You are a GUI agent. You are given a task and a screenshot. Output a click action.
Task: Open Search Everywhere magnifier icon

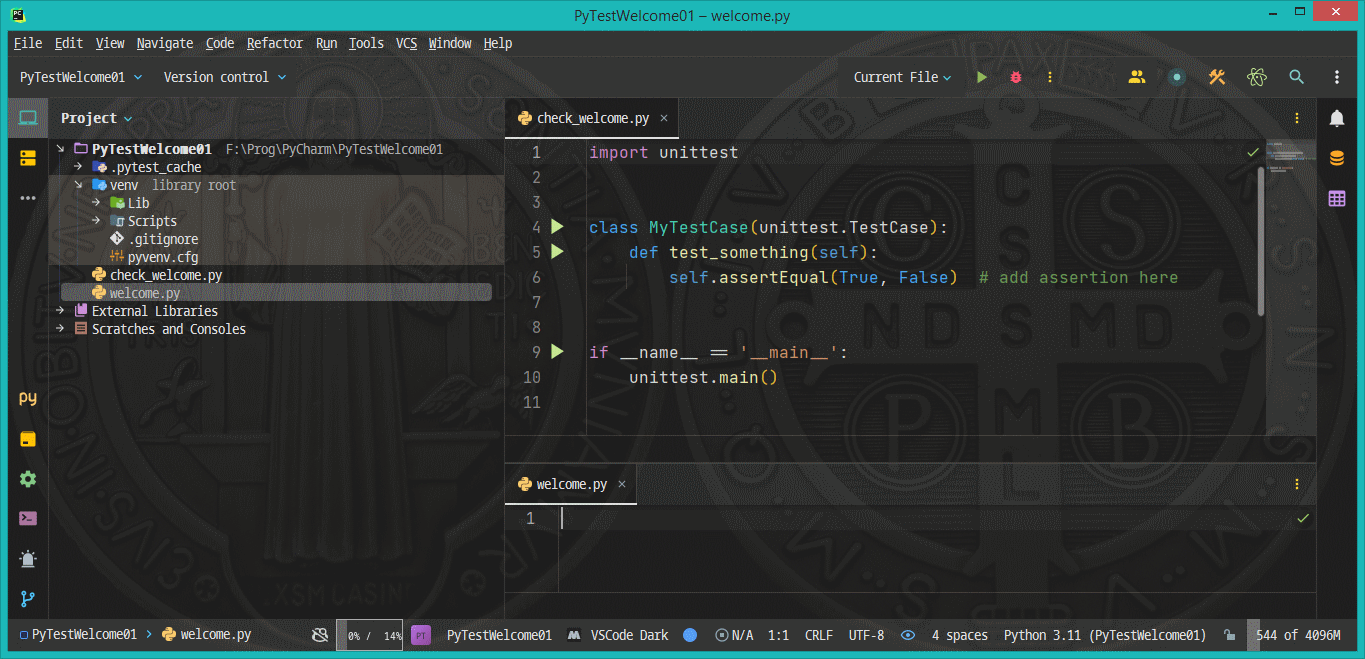(1297, 77)
